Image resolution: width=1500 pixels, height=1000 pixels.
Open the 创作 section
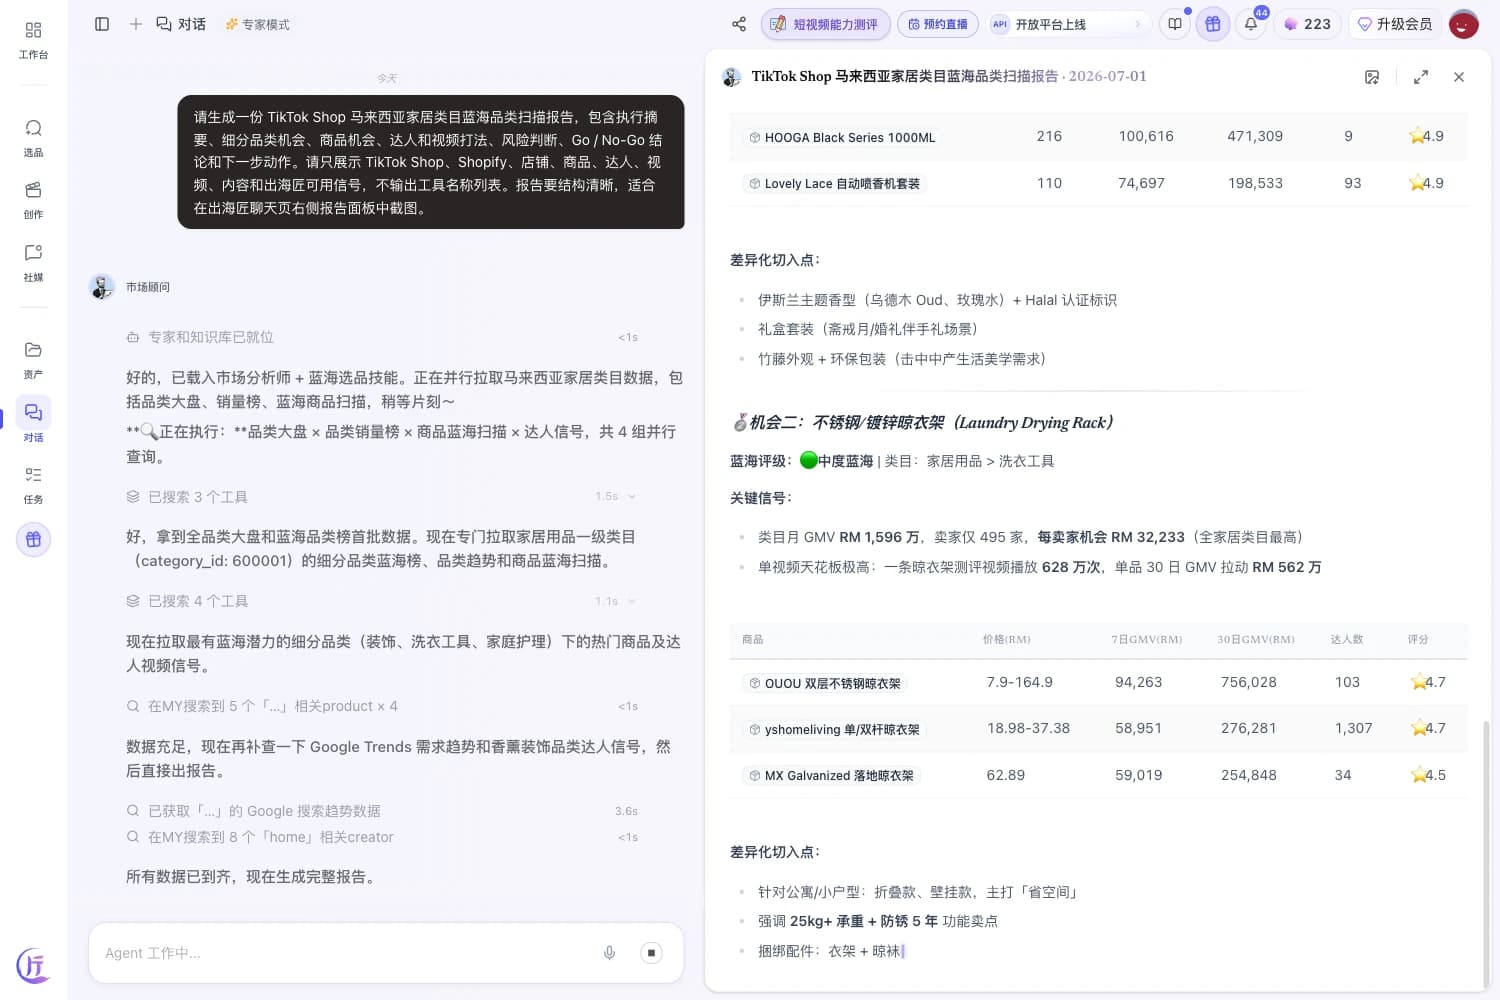point(33,200)
